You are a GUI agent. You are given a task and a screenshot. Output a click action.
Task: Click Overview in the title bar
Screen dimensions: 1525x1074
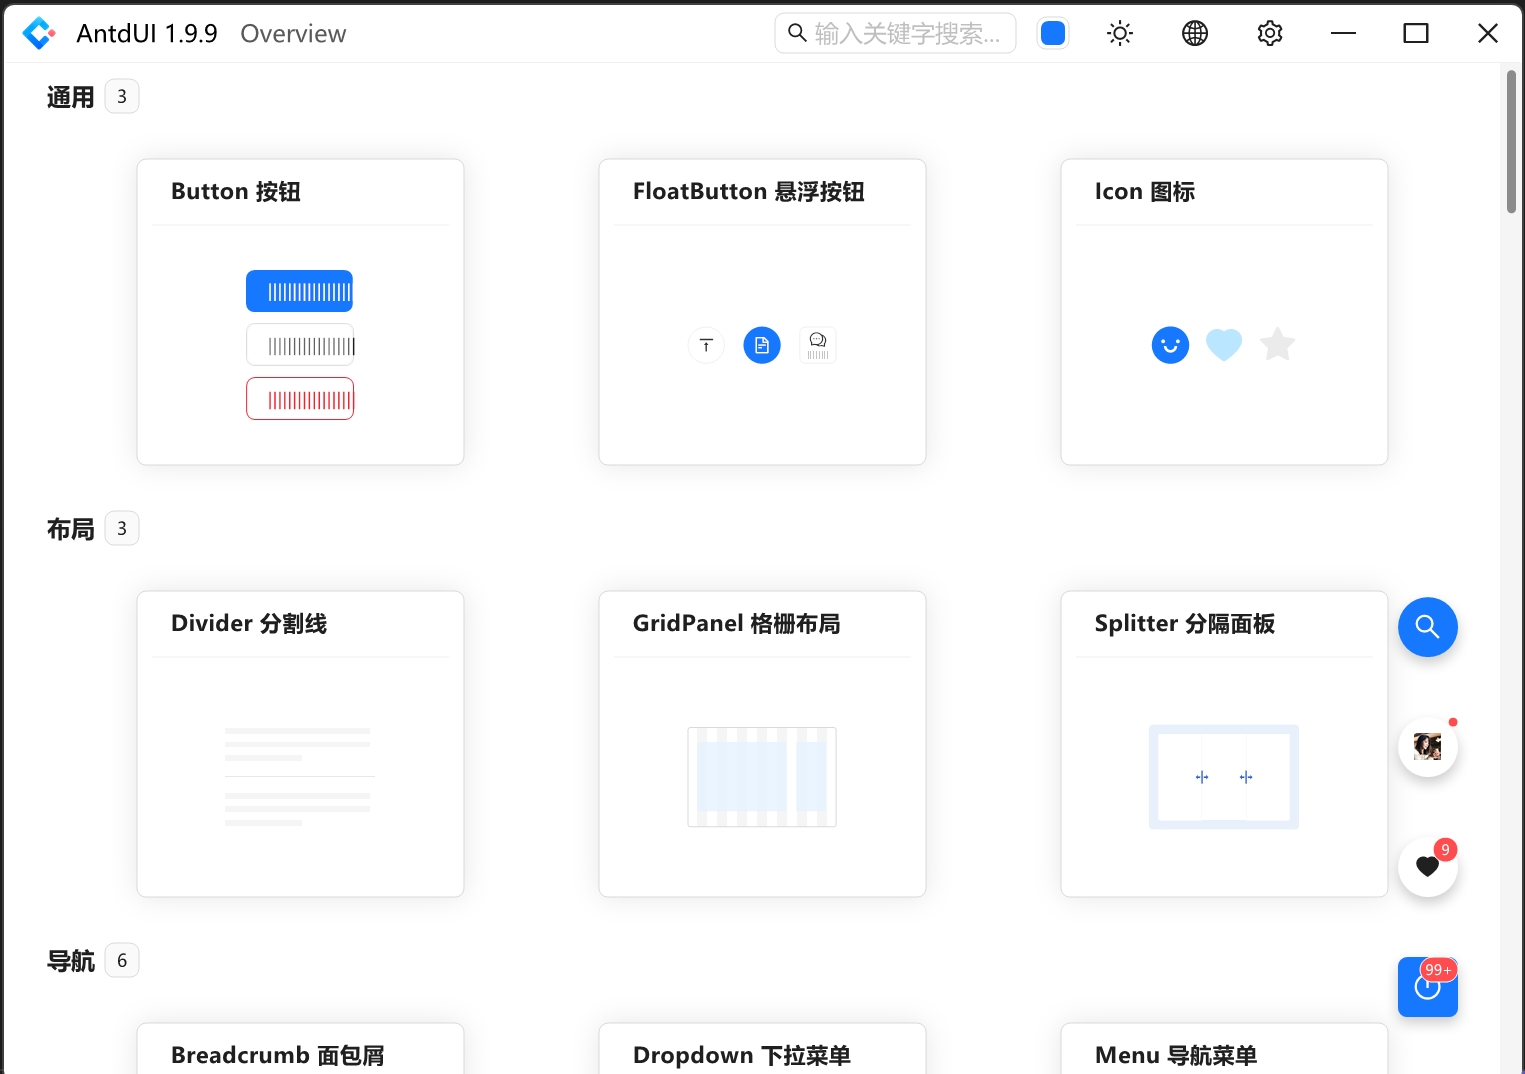point(292,33)
